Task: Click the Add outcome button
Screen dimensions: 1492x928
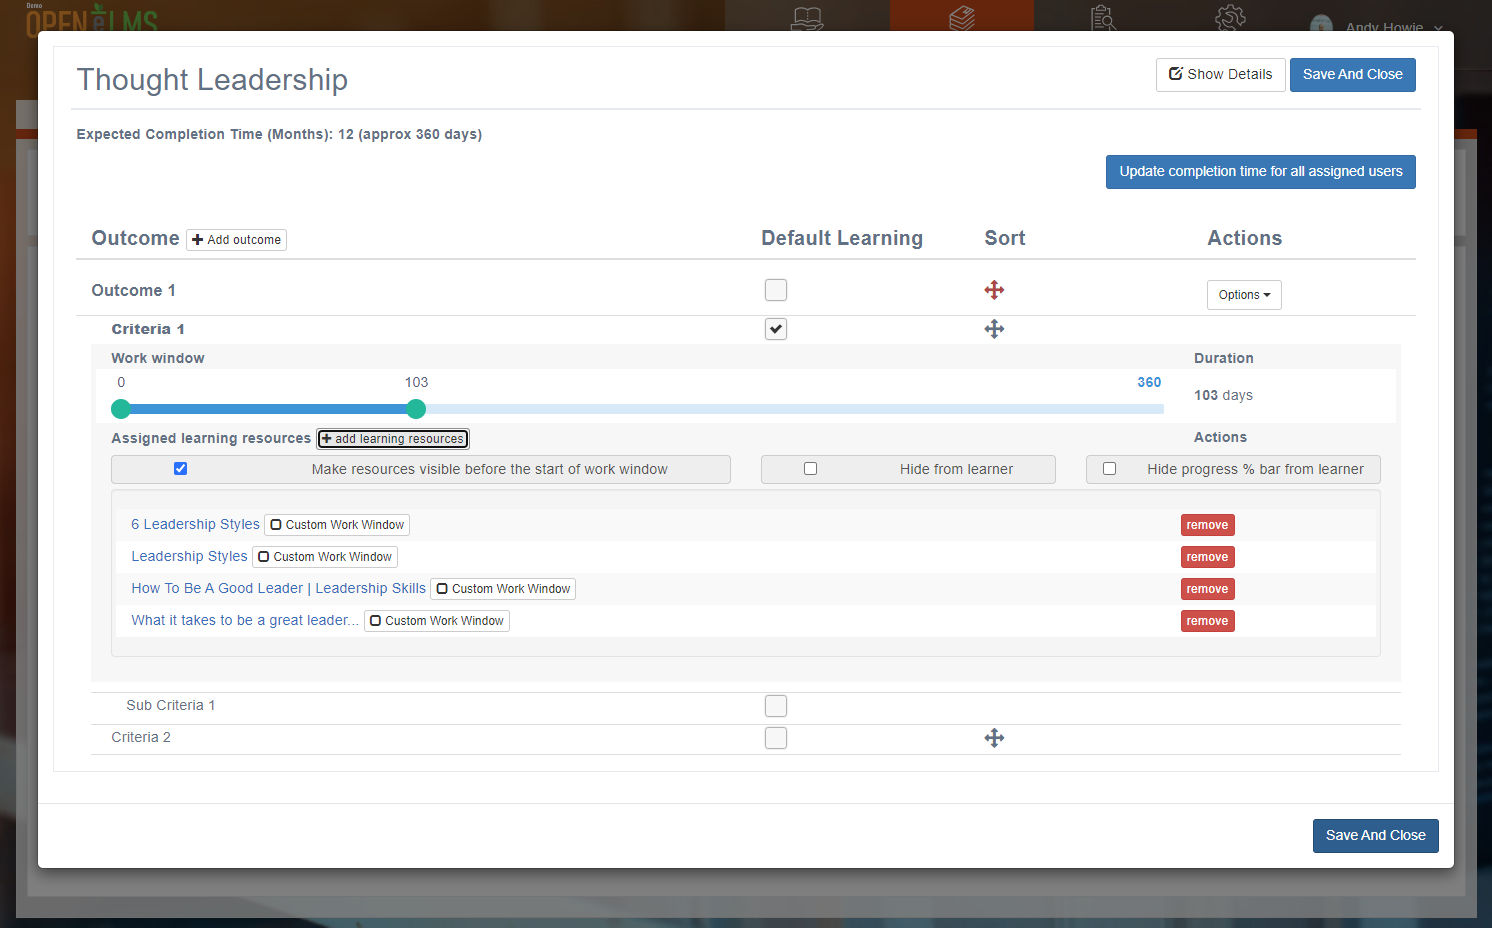Action: point(237,240)
